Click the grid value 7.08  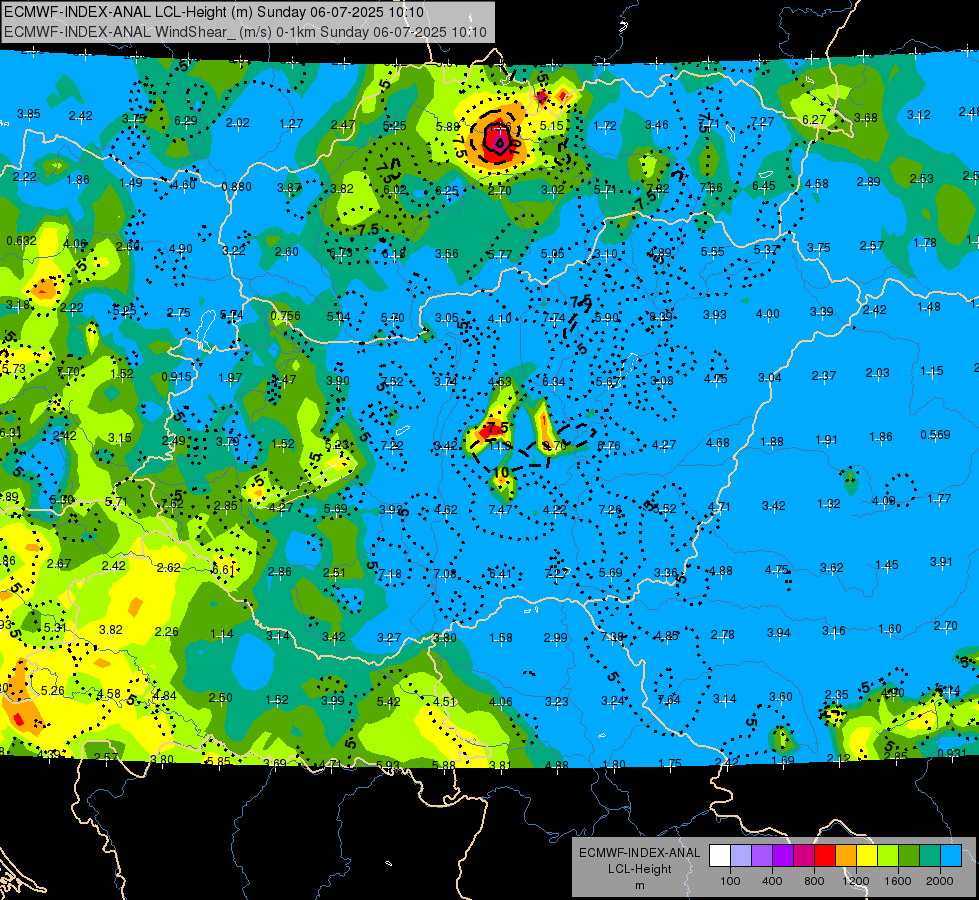[445, 573]
